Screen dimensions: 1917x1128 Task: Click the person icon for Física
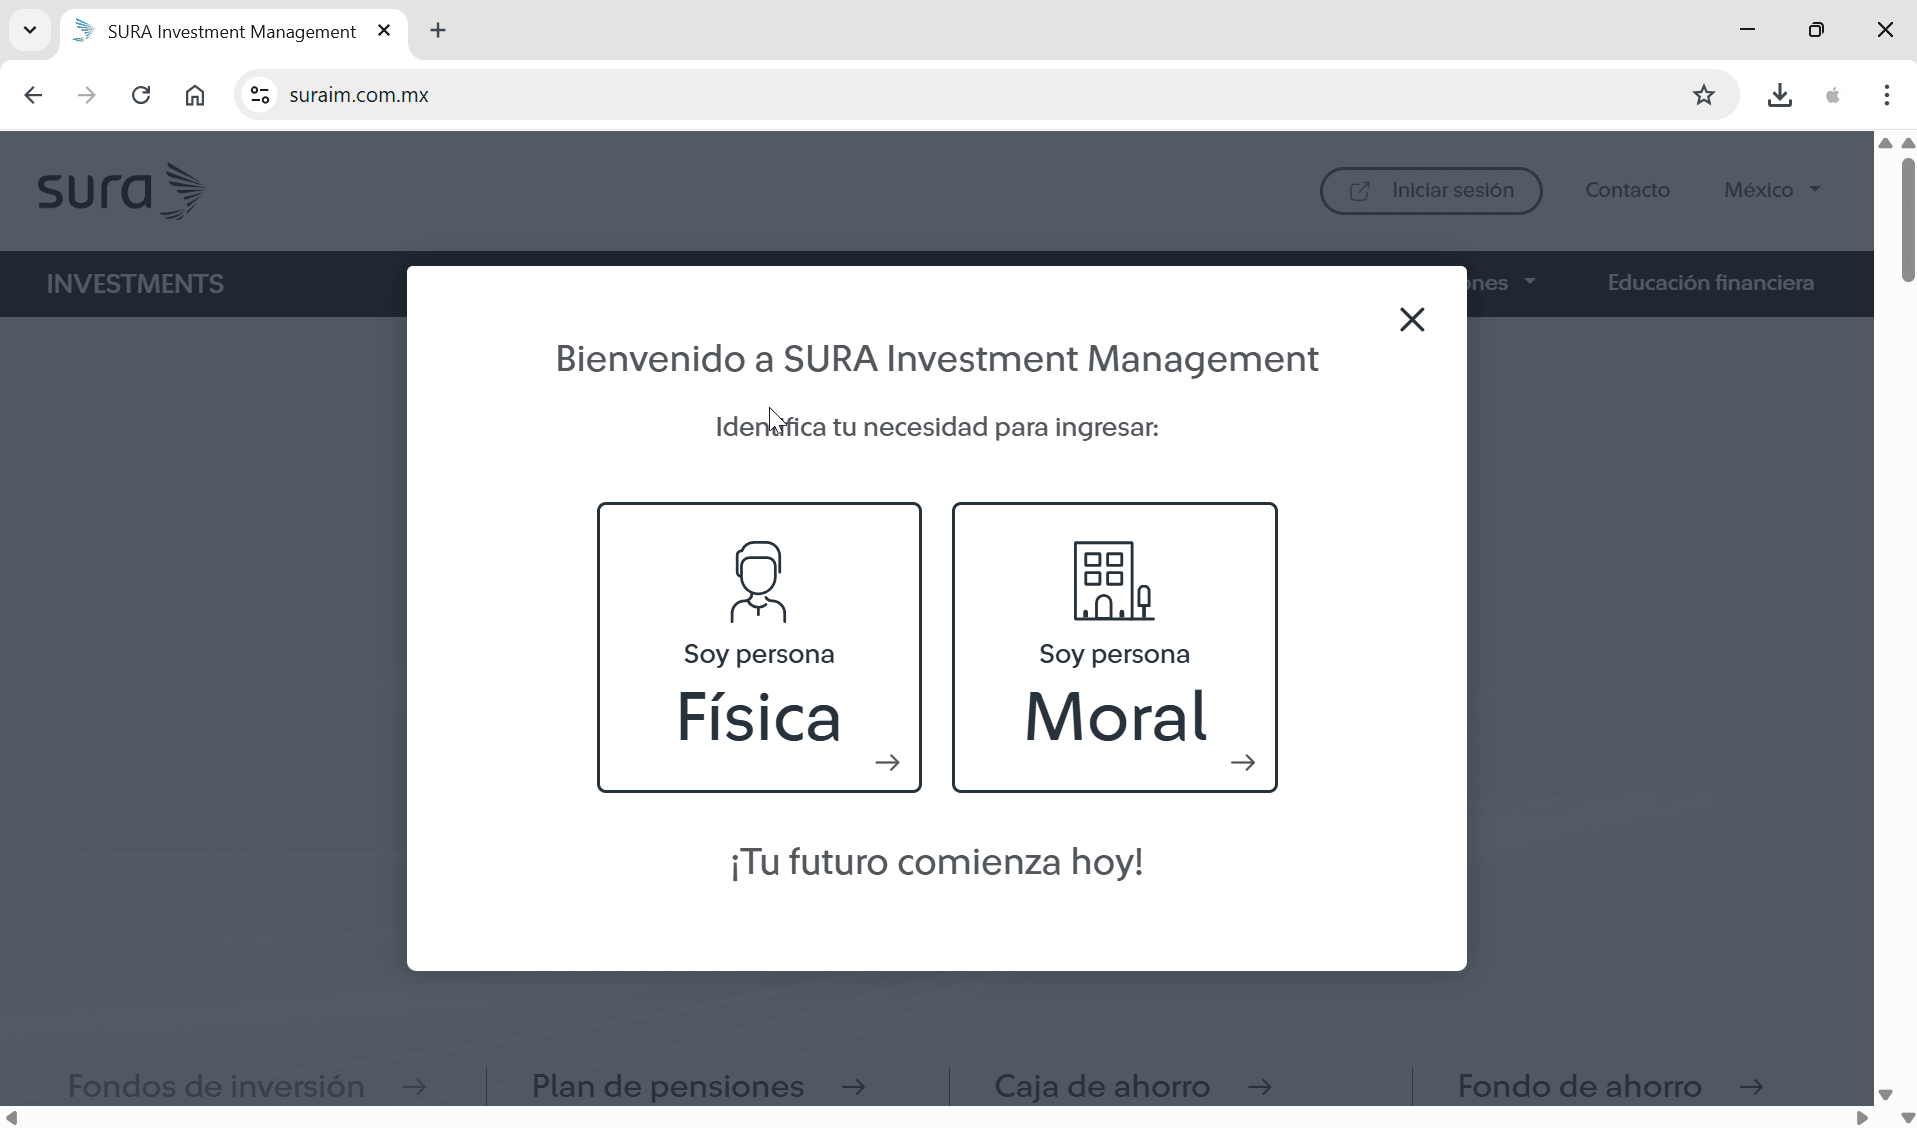tap(758, 581)
